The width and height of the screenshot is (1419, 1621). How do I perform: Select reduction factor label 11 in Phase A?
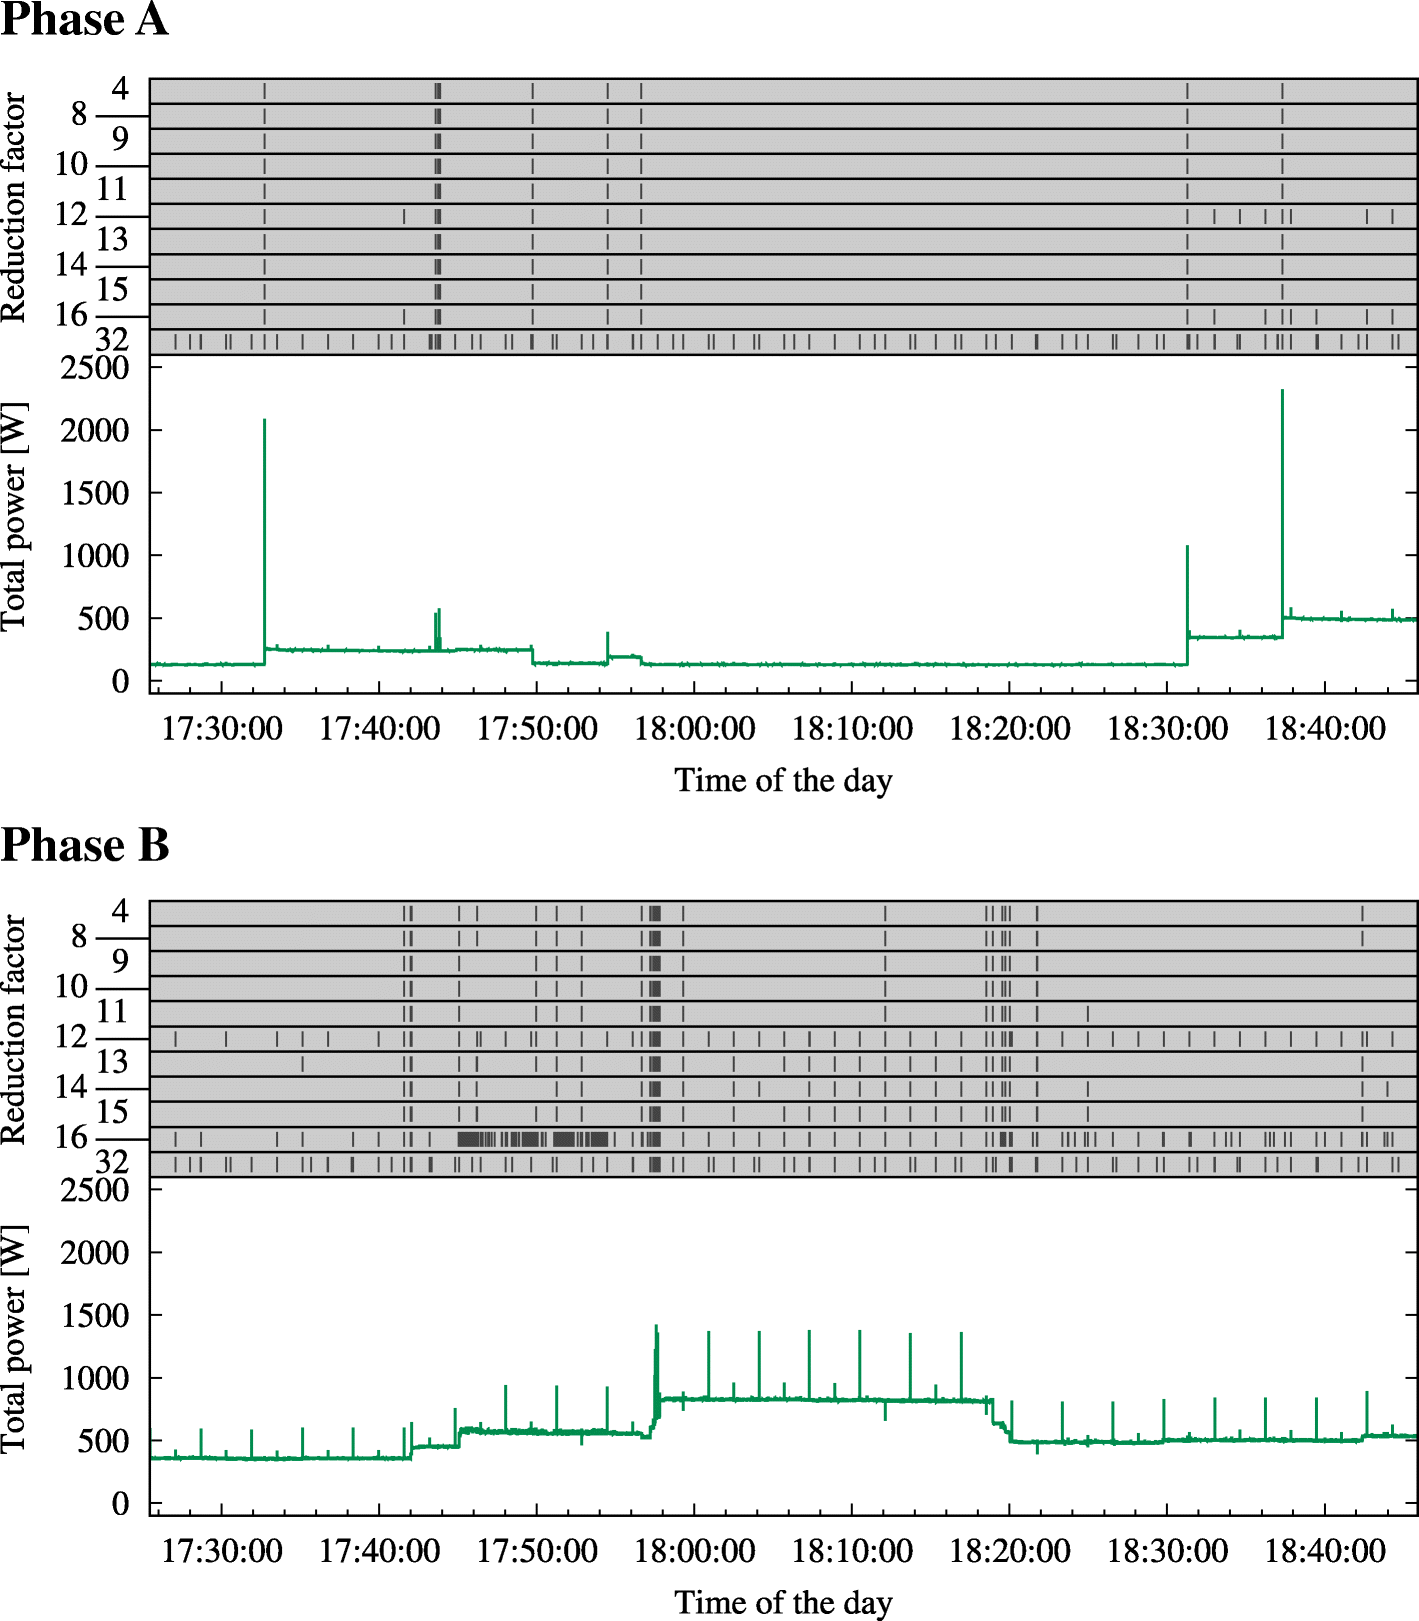112,189
